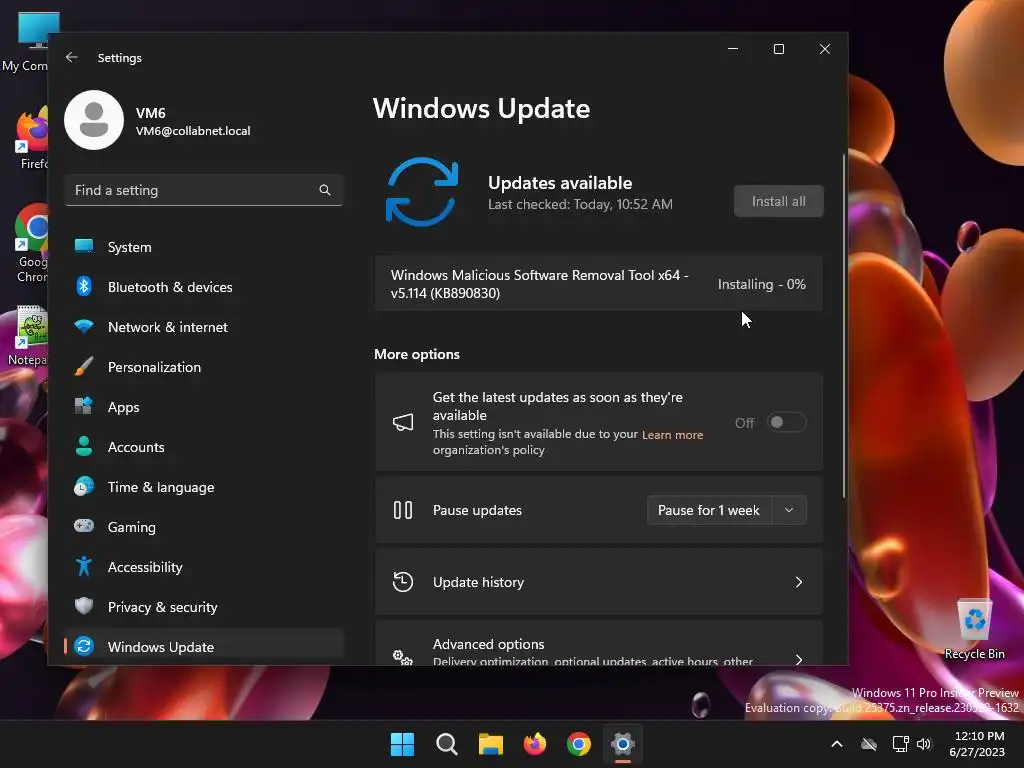Open Bluetooth & devices settings

[204, 287]
